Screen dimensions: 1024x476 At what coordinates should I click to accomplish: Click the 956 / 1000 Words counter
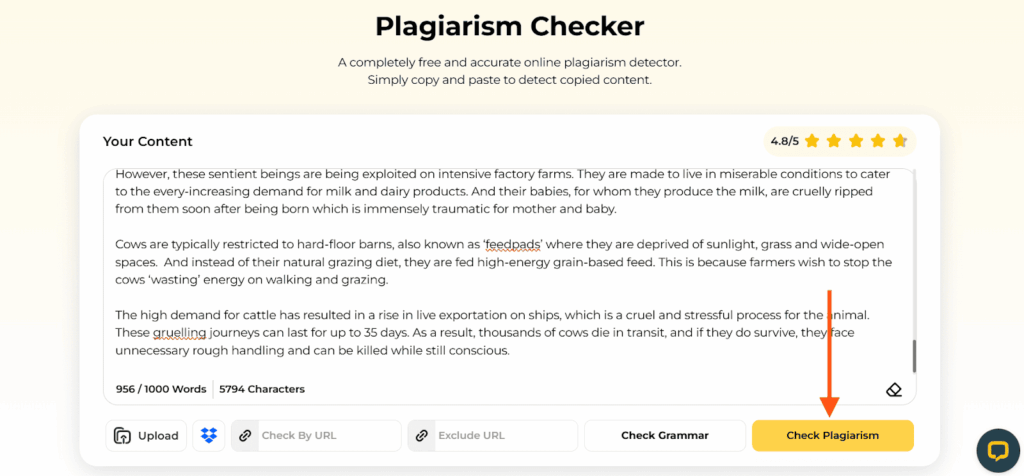tap(161, 389)
